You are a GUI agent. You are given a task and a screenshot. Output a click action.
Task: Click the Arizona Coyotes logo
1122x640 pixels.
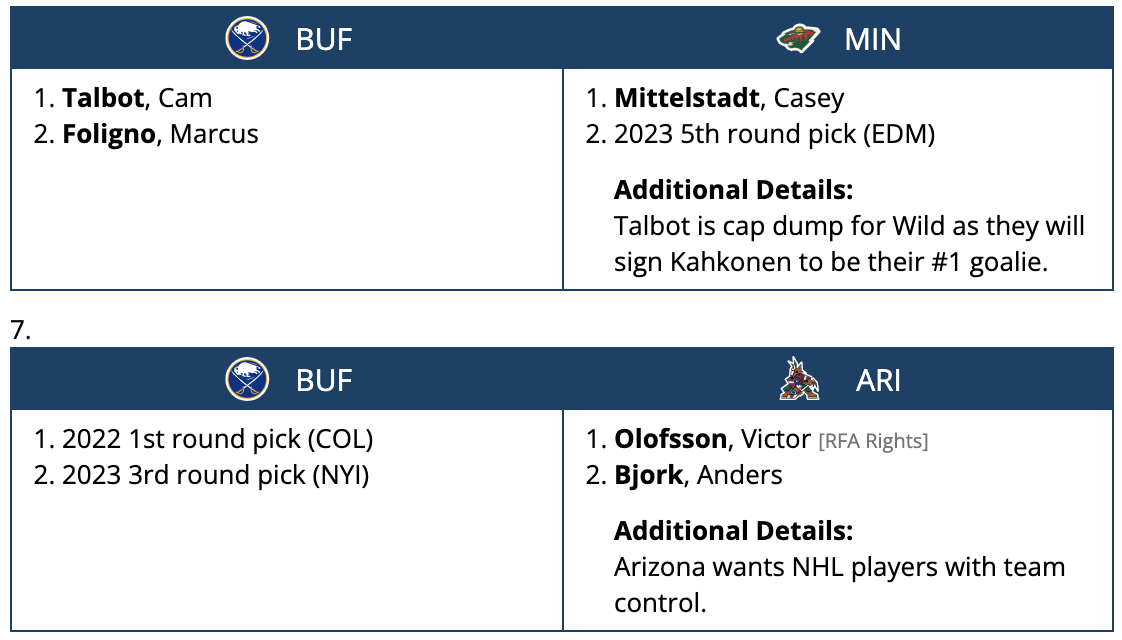coord(799,380)
